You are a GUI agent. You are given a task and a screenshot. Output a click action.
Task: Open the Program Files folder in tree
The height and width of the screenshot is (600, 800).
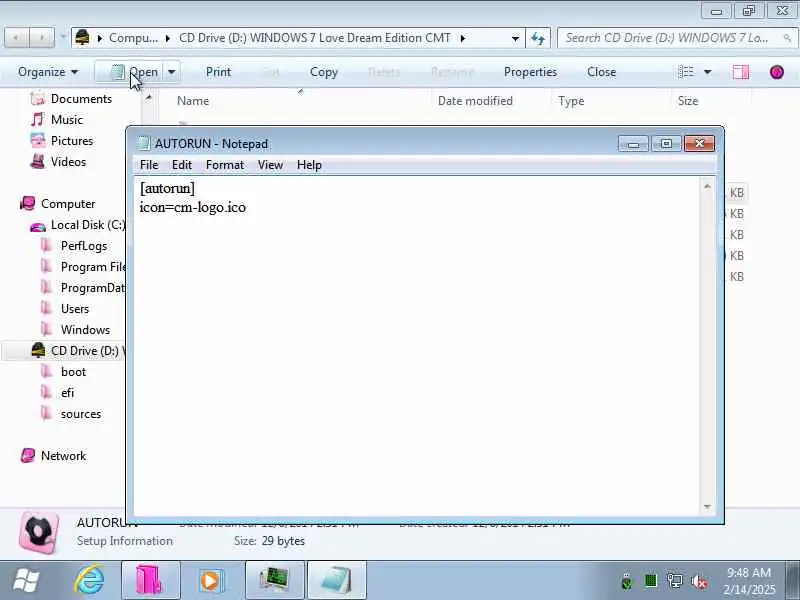(92, 267)
